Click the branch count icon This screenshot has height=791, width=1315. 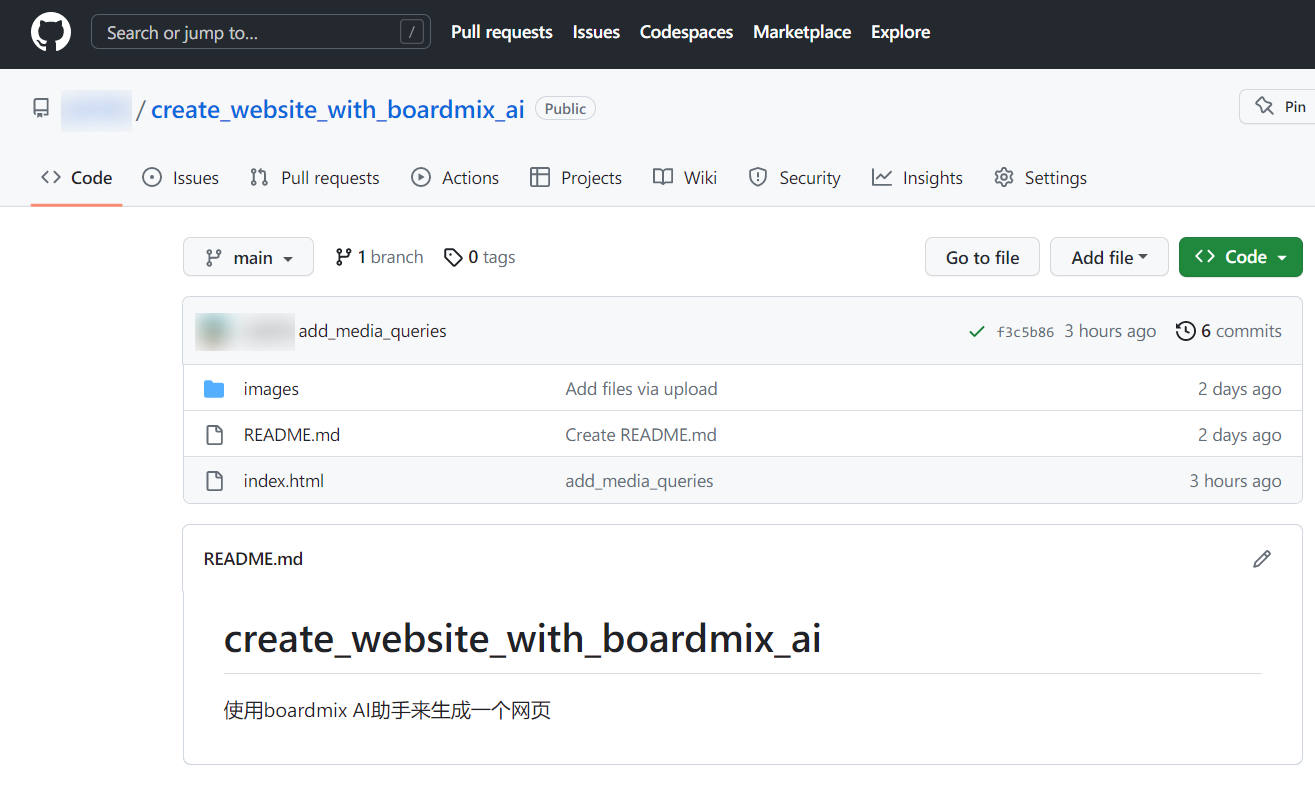(343, 257)
